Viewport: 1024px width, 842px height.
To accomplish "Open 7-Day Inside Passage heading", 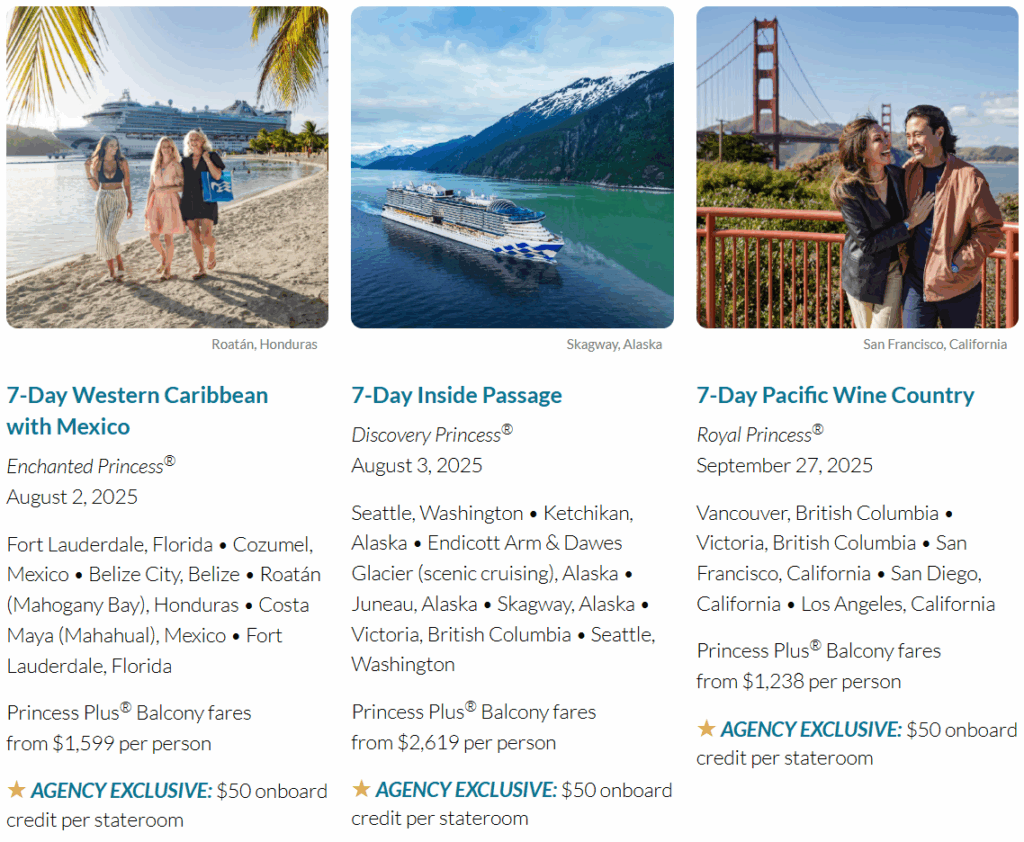I will point(456,395).
